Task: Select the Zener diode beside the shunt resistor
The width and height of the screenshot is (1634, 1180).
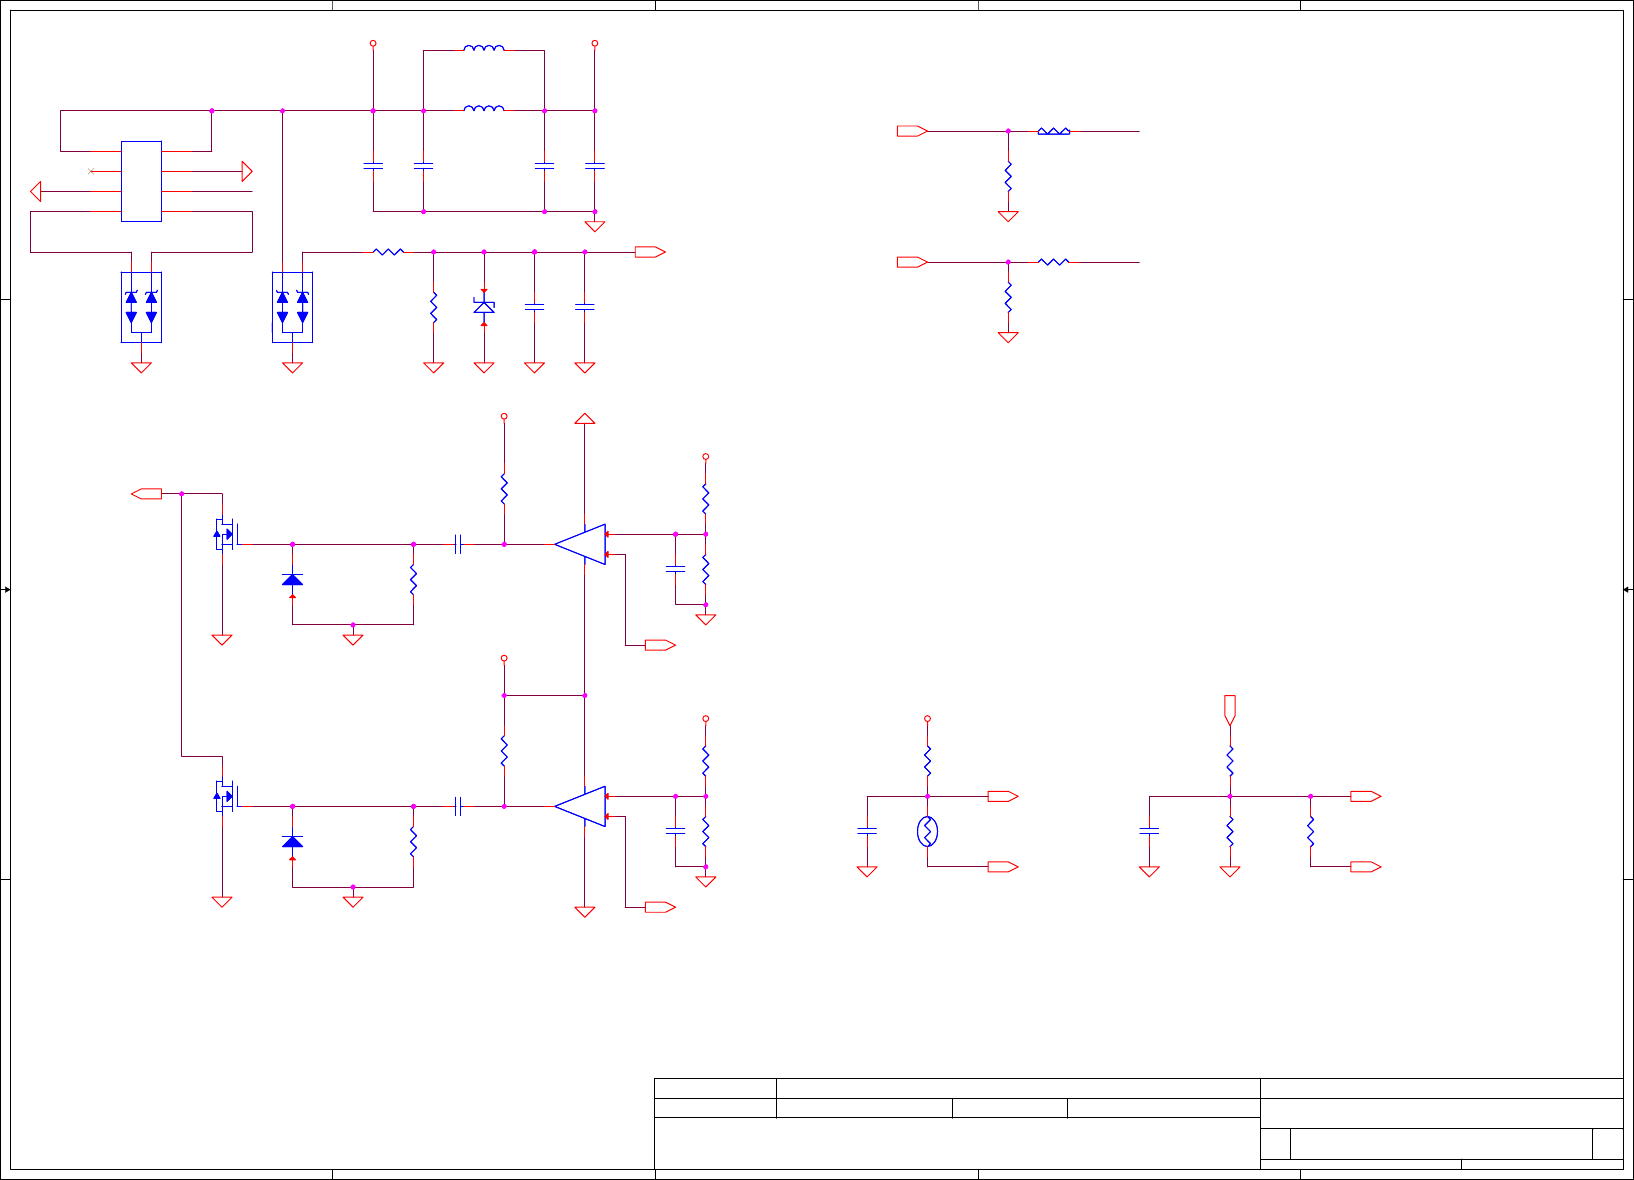Action: pos(484,307)
